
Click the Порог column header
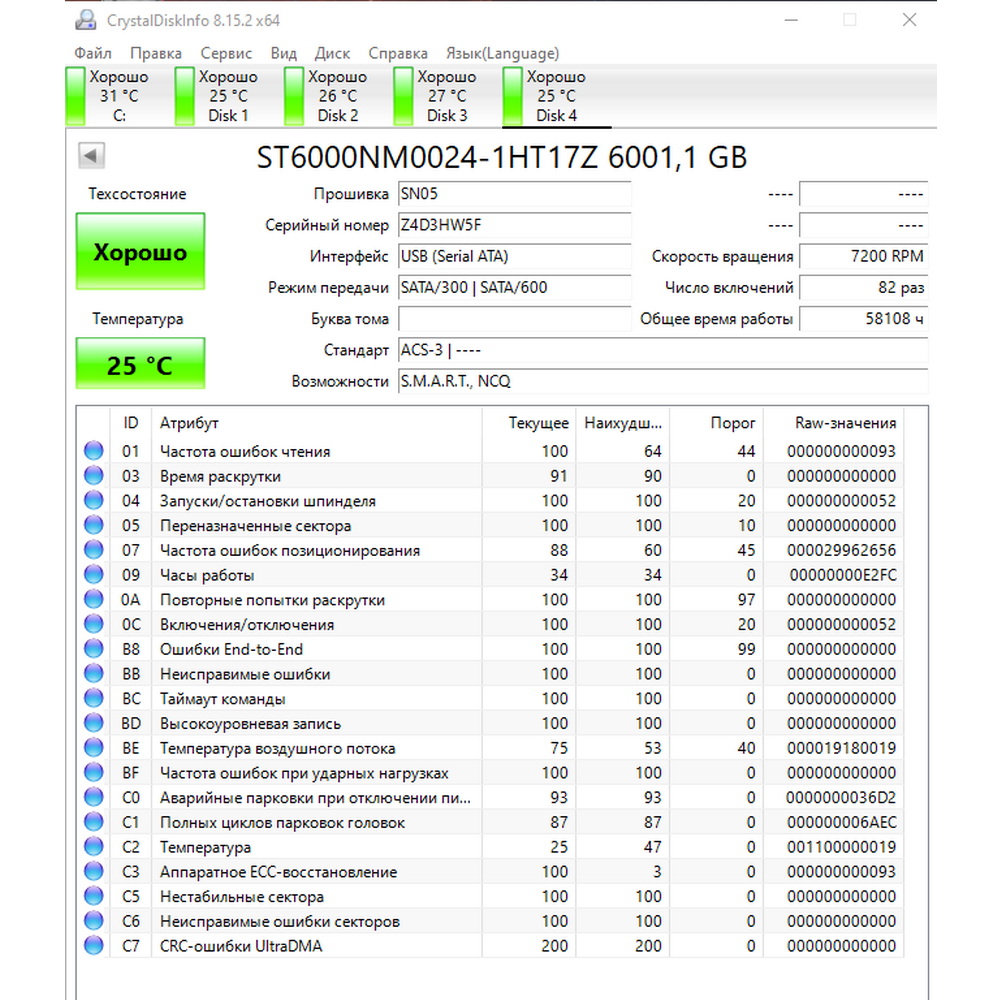point(717,423)
